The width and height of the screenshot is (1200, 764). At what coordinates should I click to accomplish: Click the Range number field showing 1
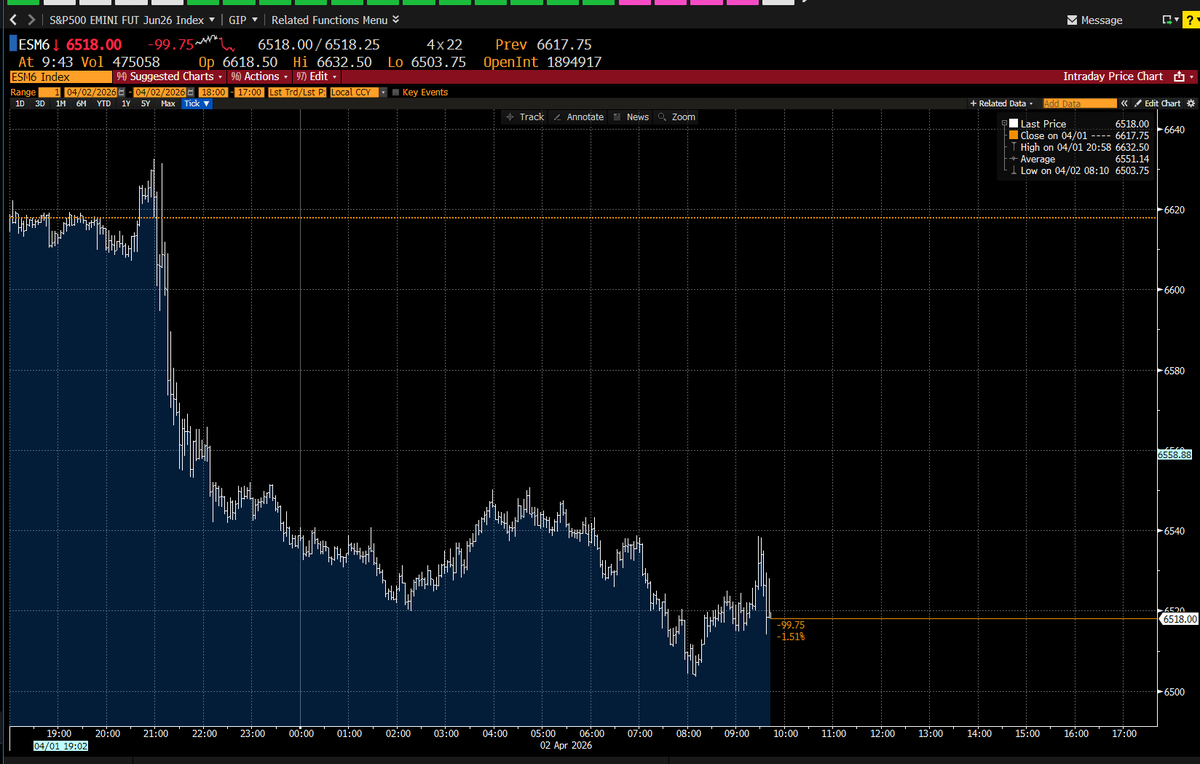click(x=50, y=92)
